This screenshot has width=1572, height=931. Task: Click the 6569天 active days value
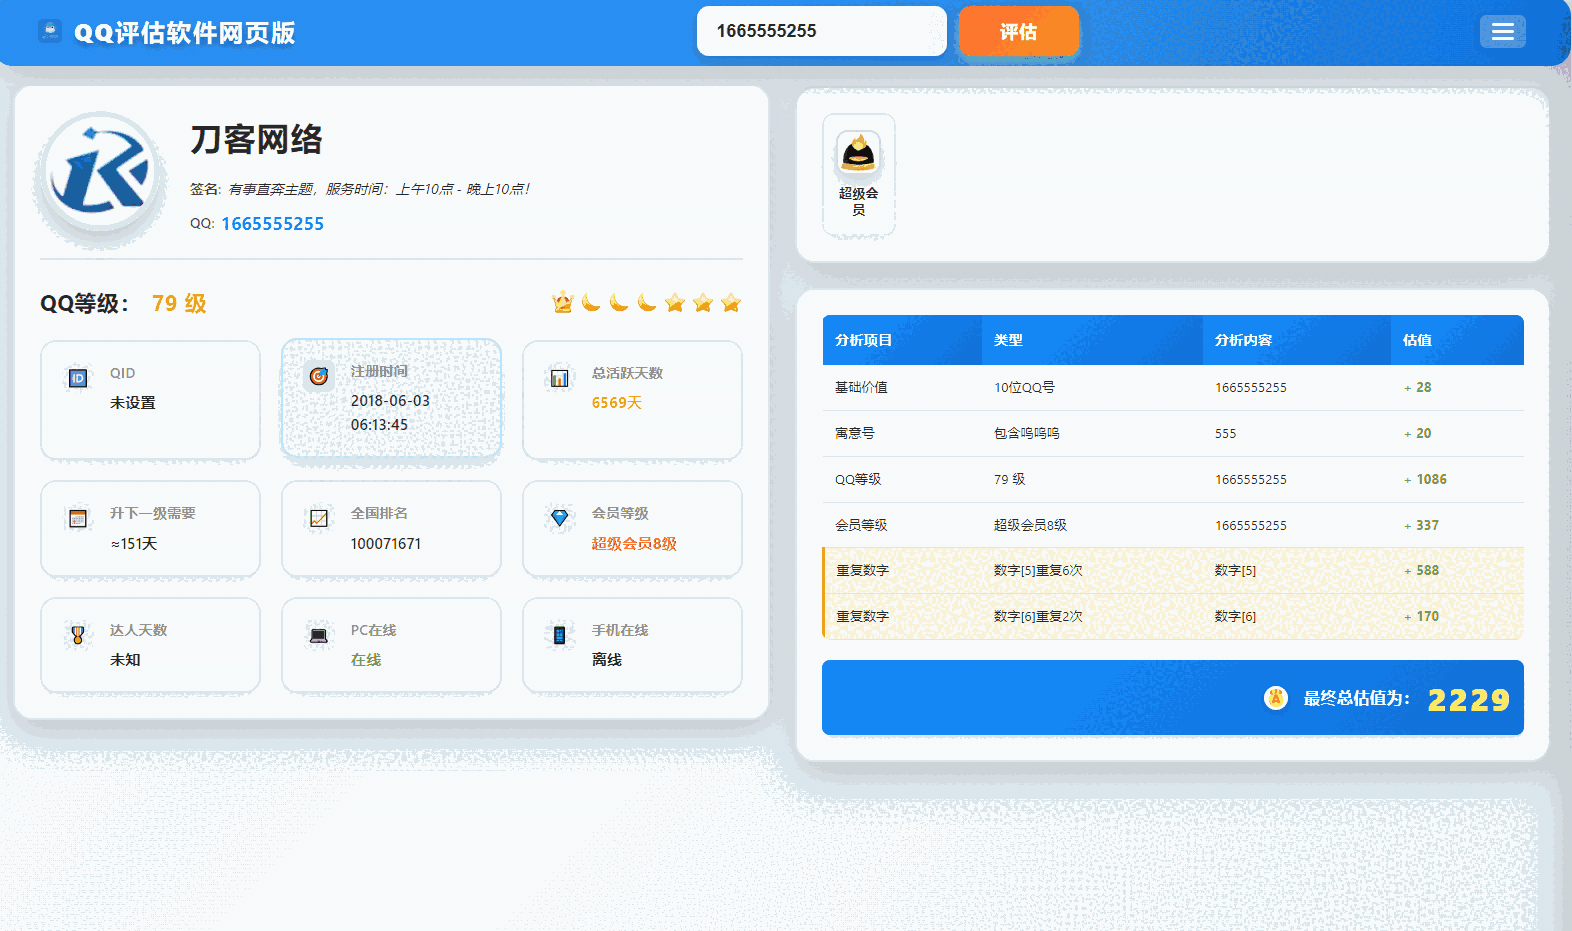(616, 403)
